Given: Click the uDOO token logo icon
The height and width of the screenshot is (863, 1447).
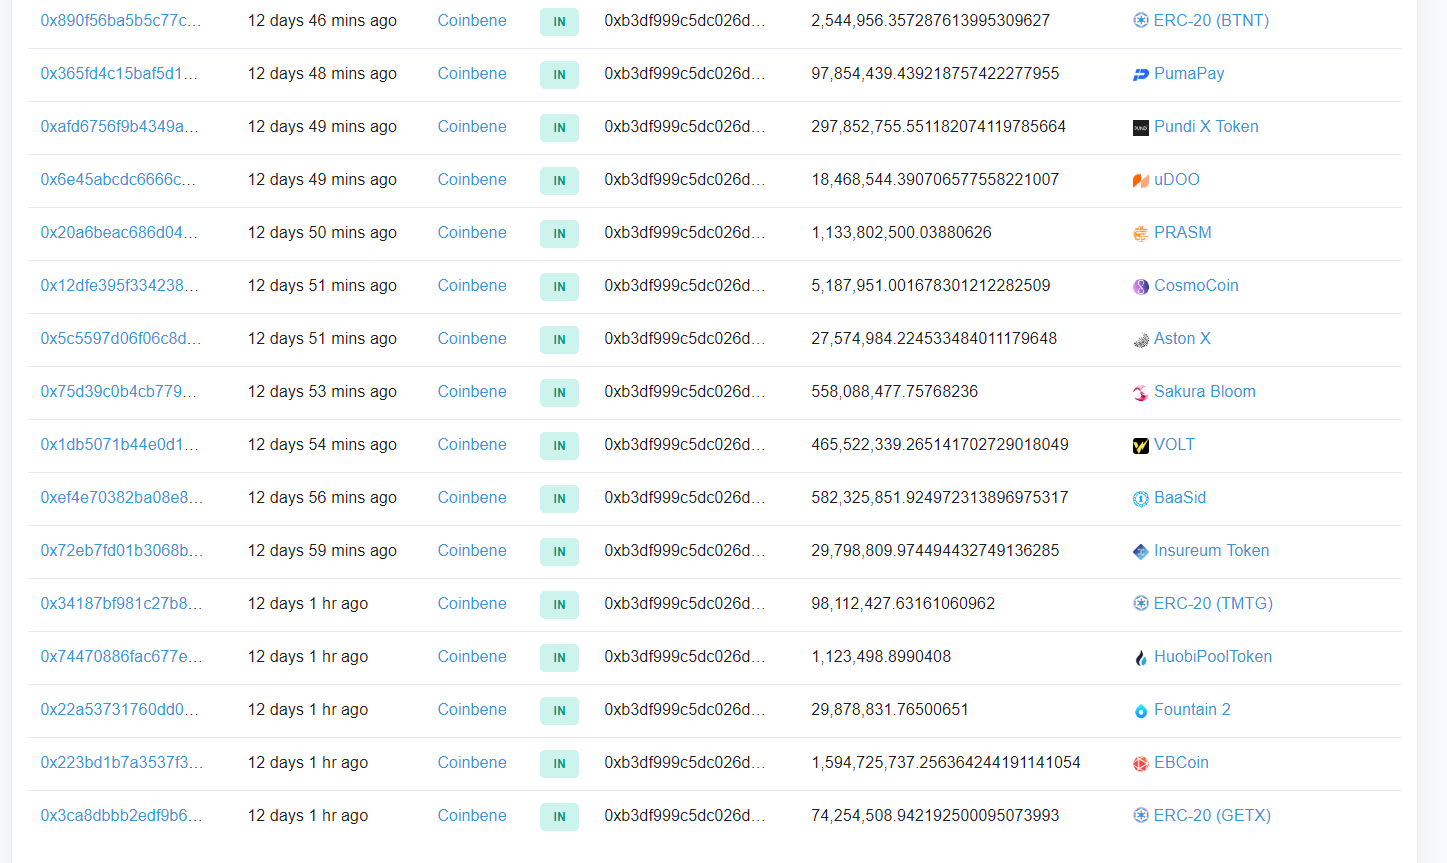Looking at the screenshot, I should (1141, 180).
